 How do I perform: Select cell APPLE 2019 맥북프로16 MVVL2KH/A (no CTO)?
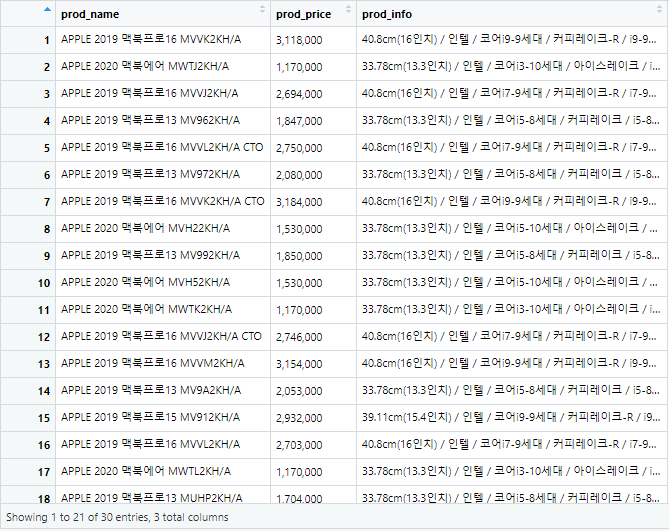click(163, 445)
